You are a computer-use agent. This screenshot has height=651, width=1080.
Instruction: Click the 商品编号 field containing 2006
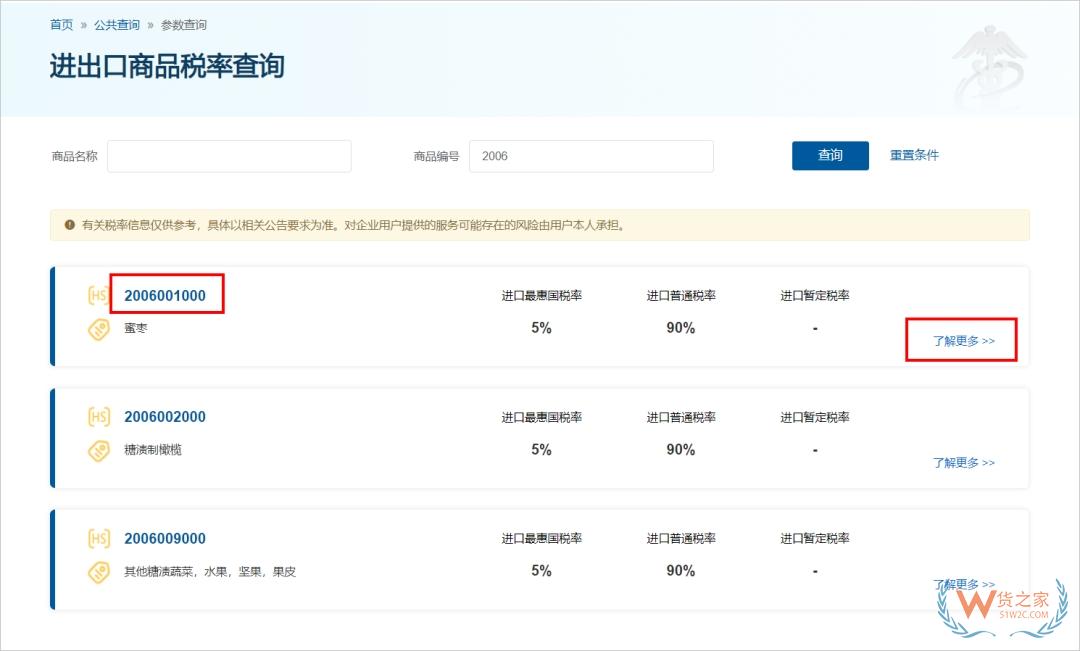click(x=591, y=156)
